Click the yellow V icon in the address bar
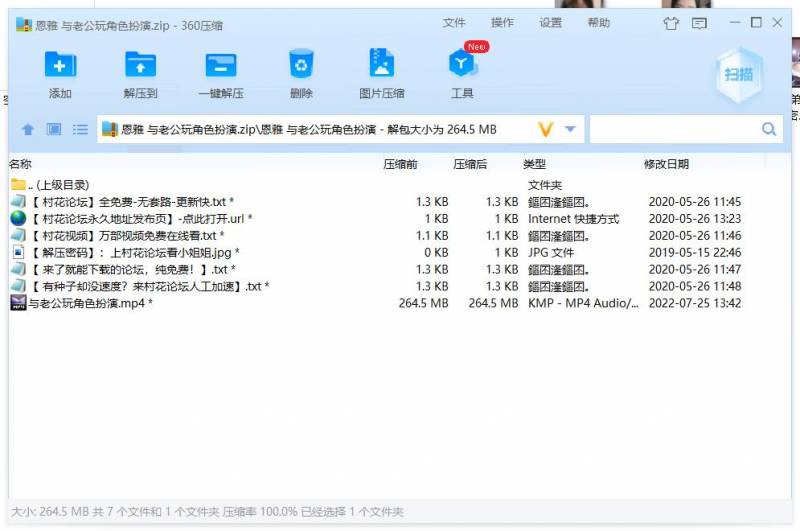This screenshot has width=800, height=531. tap(545, 130)
